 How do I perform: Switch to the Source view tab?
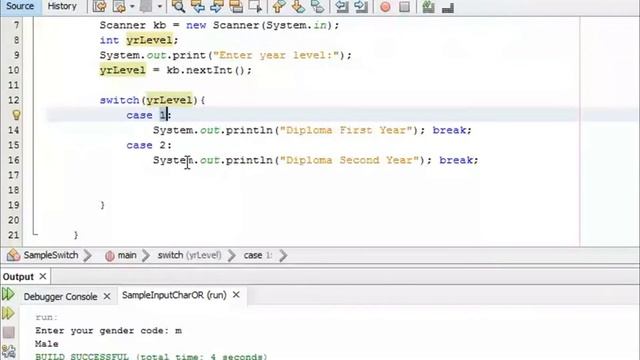point(20,6)
